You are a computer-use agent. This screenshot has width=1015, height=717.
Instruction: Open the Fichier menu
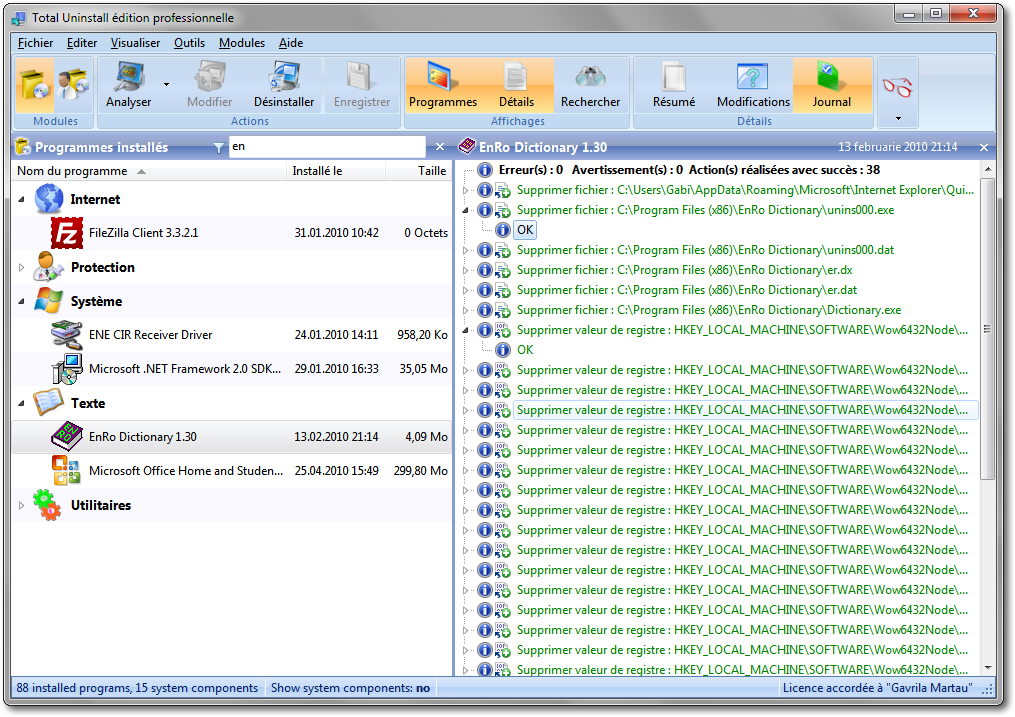click(36, 43)
